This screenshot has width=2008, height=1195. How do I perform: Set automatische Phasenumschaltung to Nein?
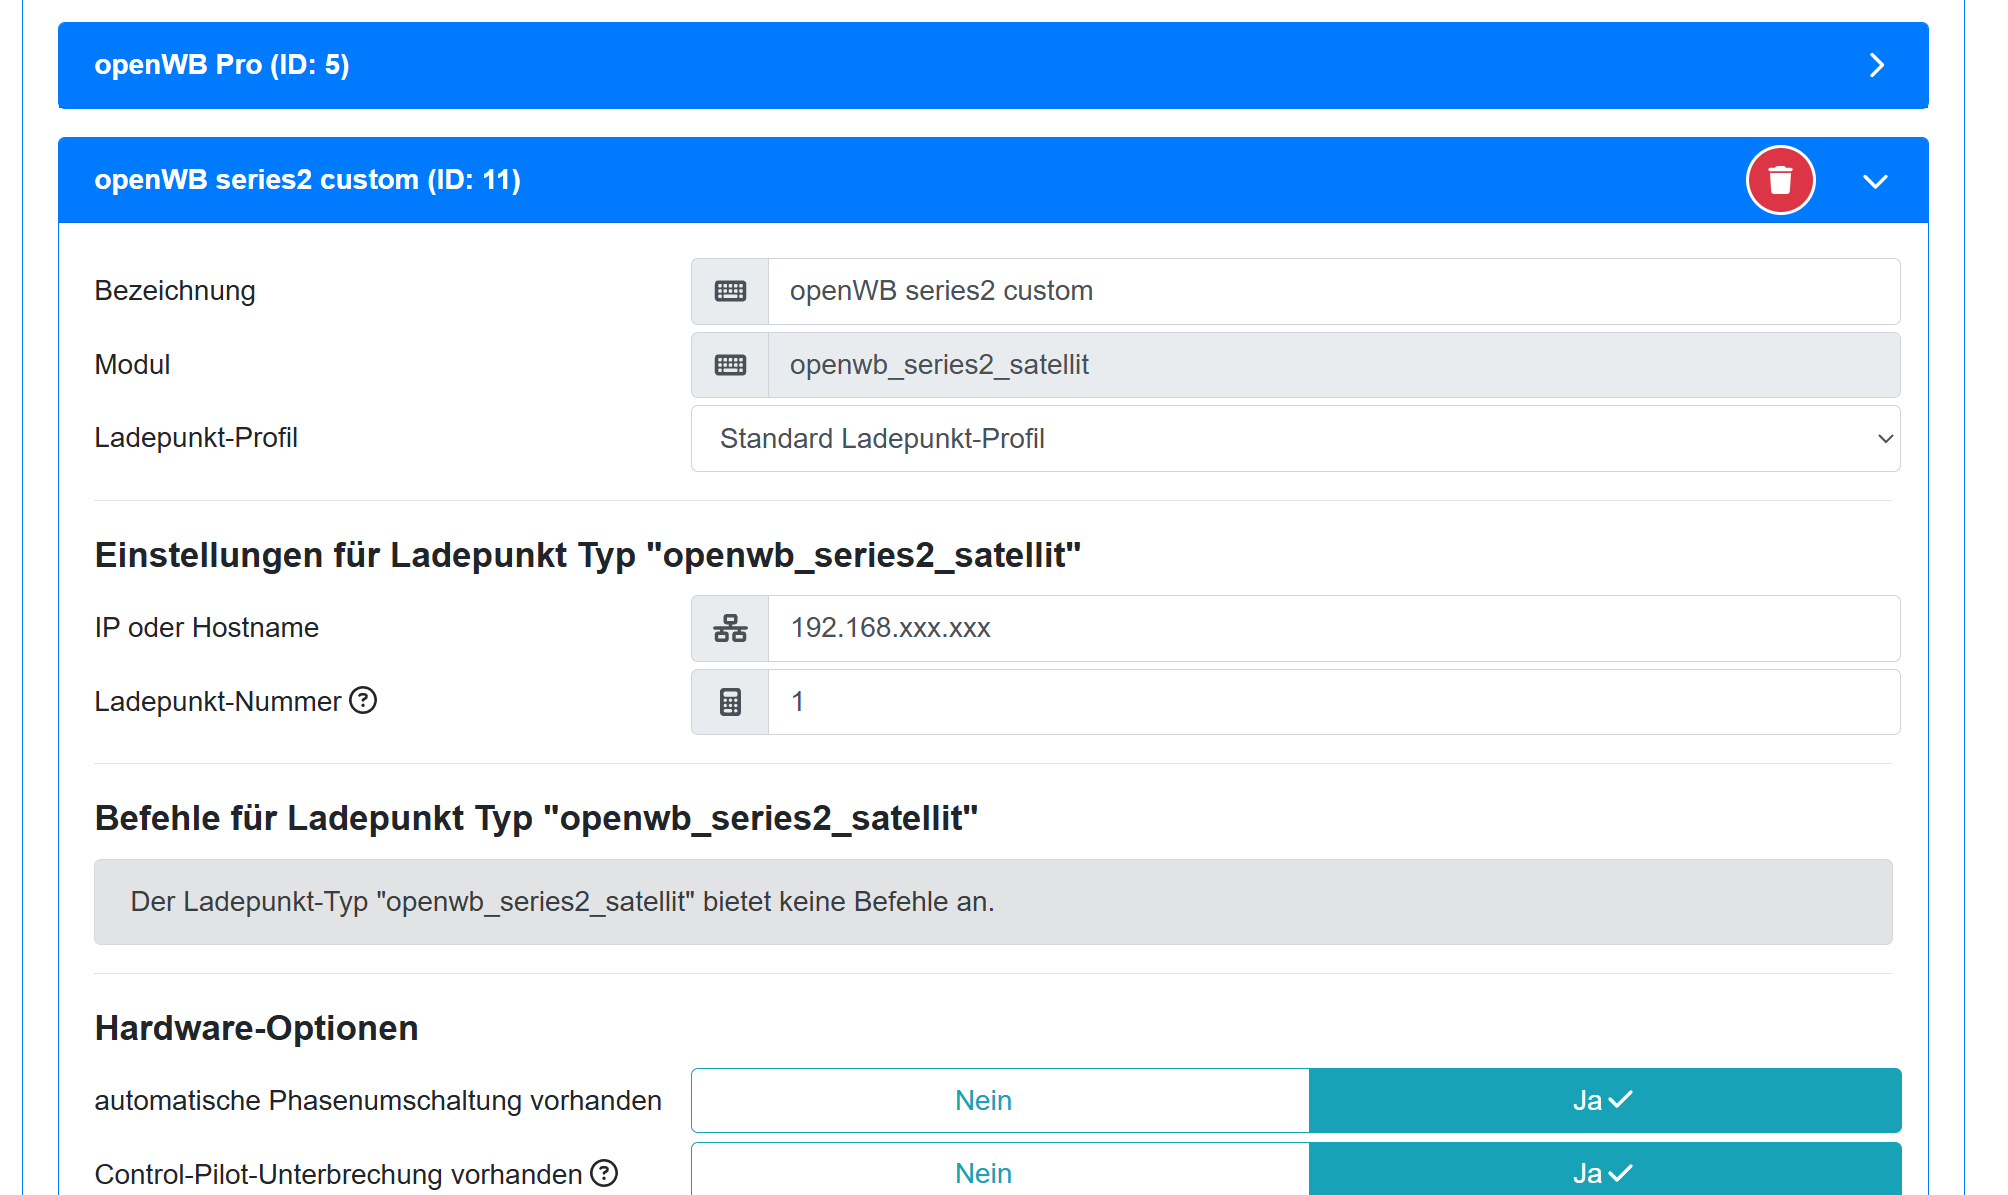click(1000, 1100)
